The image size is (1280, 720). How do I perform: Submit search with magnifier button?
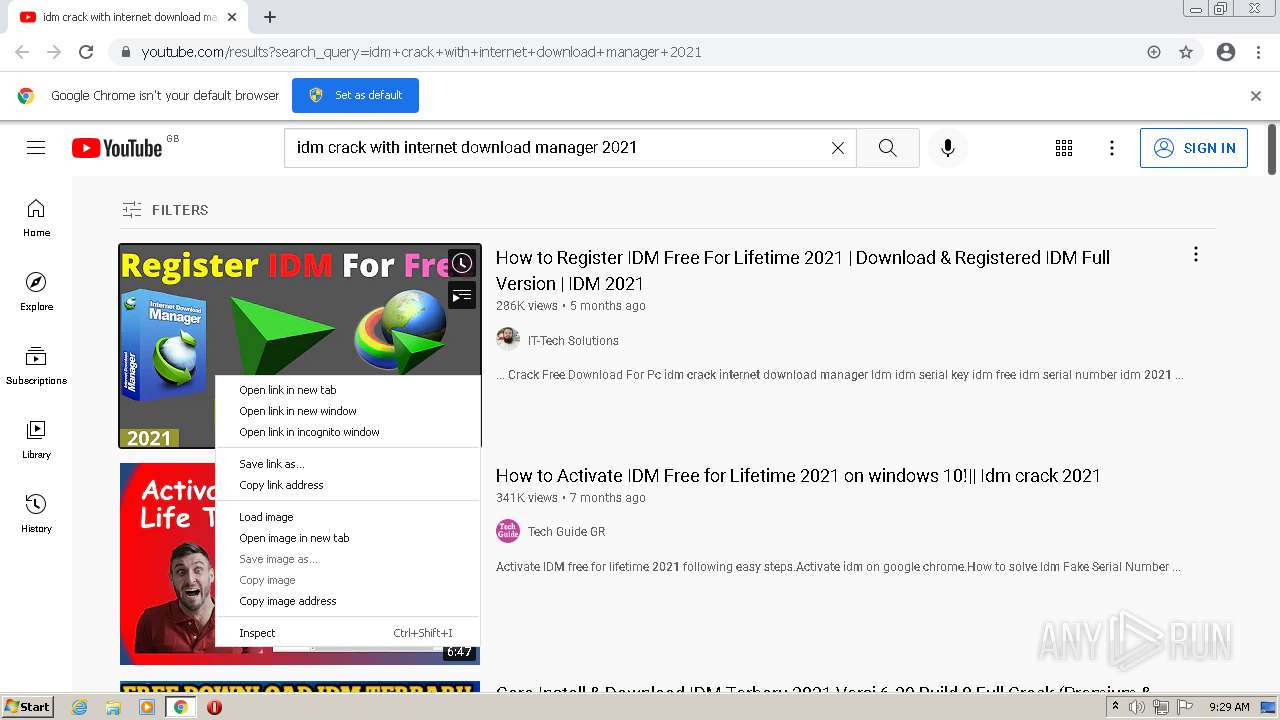pos(887,148)
